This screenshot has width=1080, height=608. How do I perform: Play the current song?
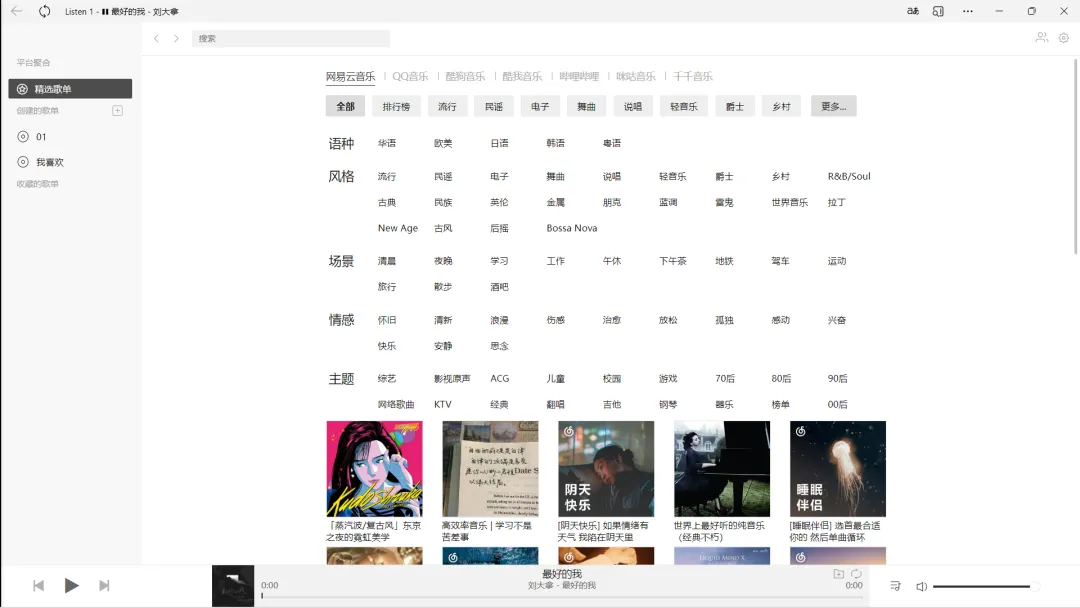(71, 585)
